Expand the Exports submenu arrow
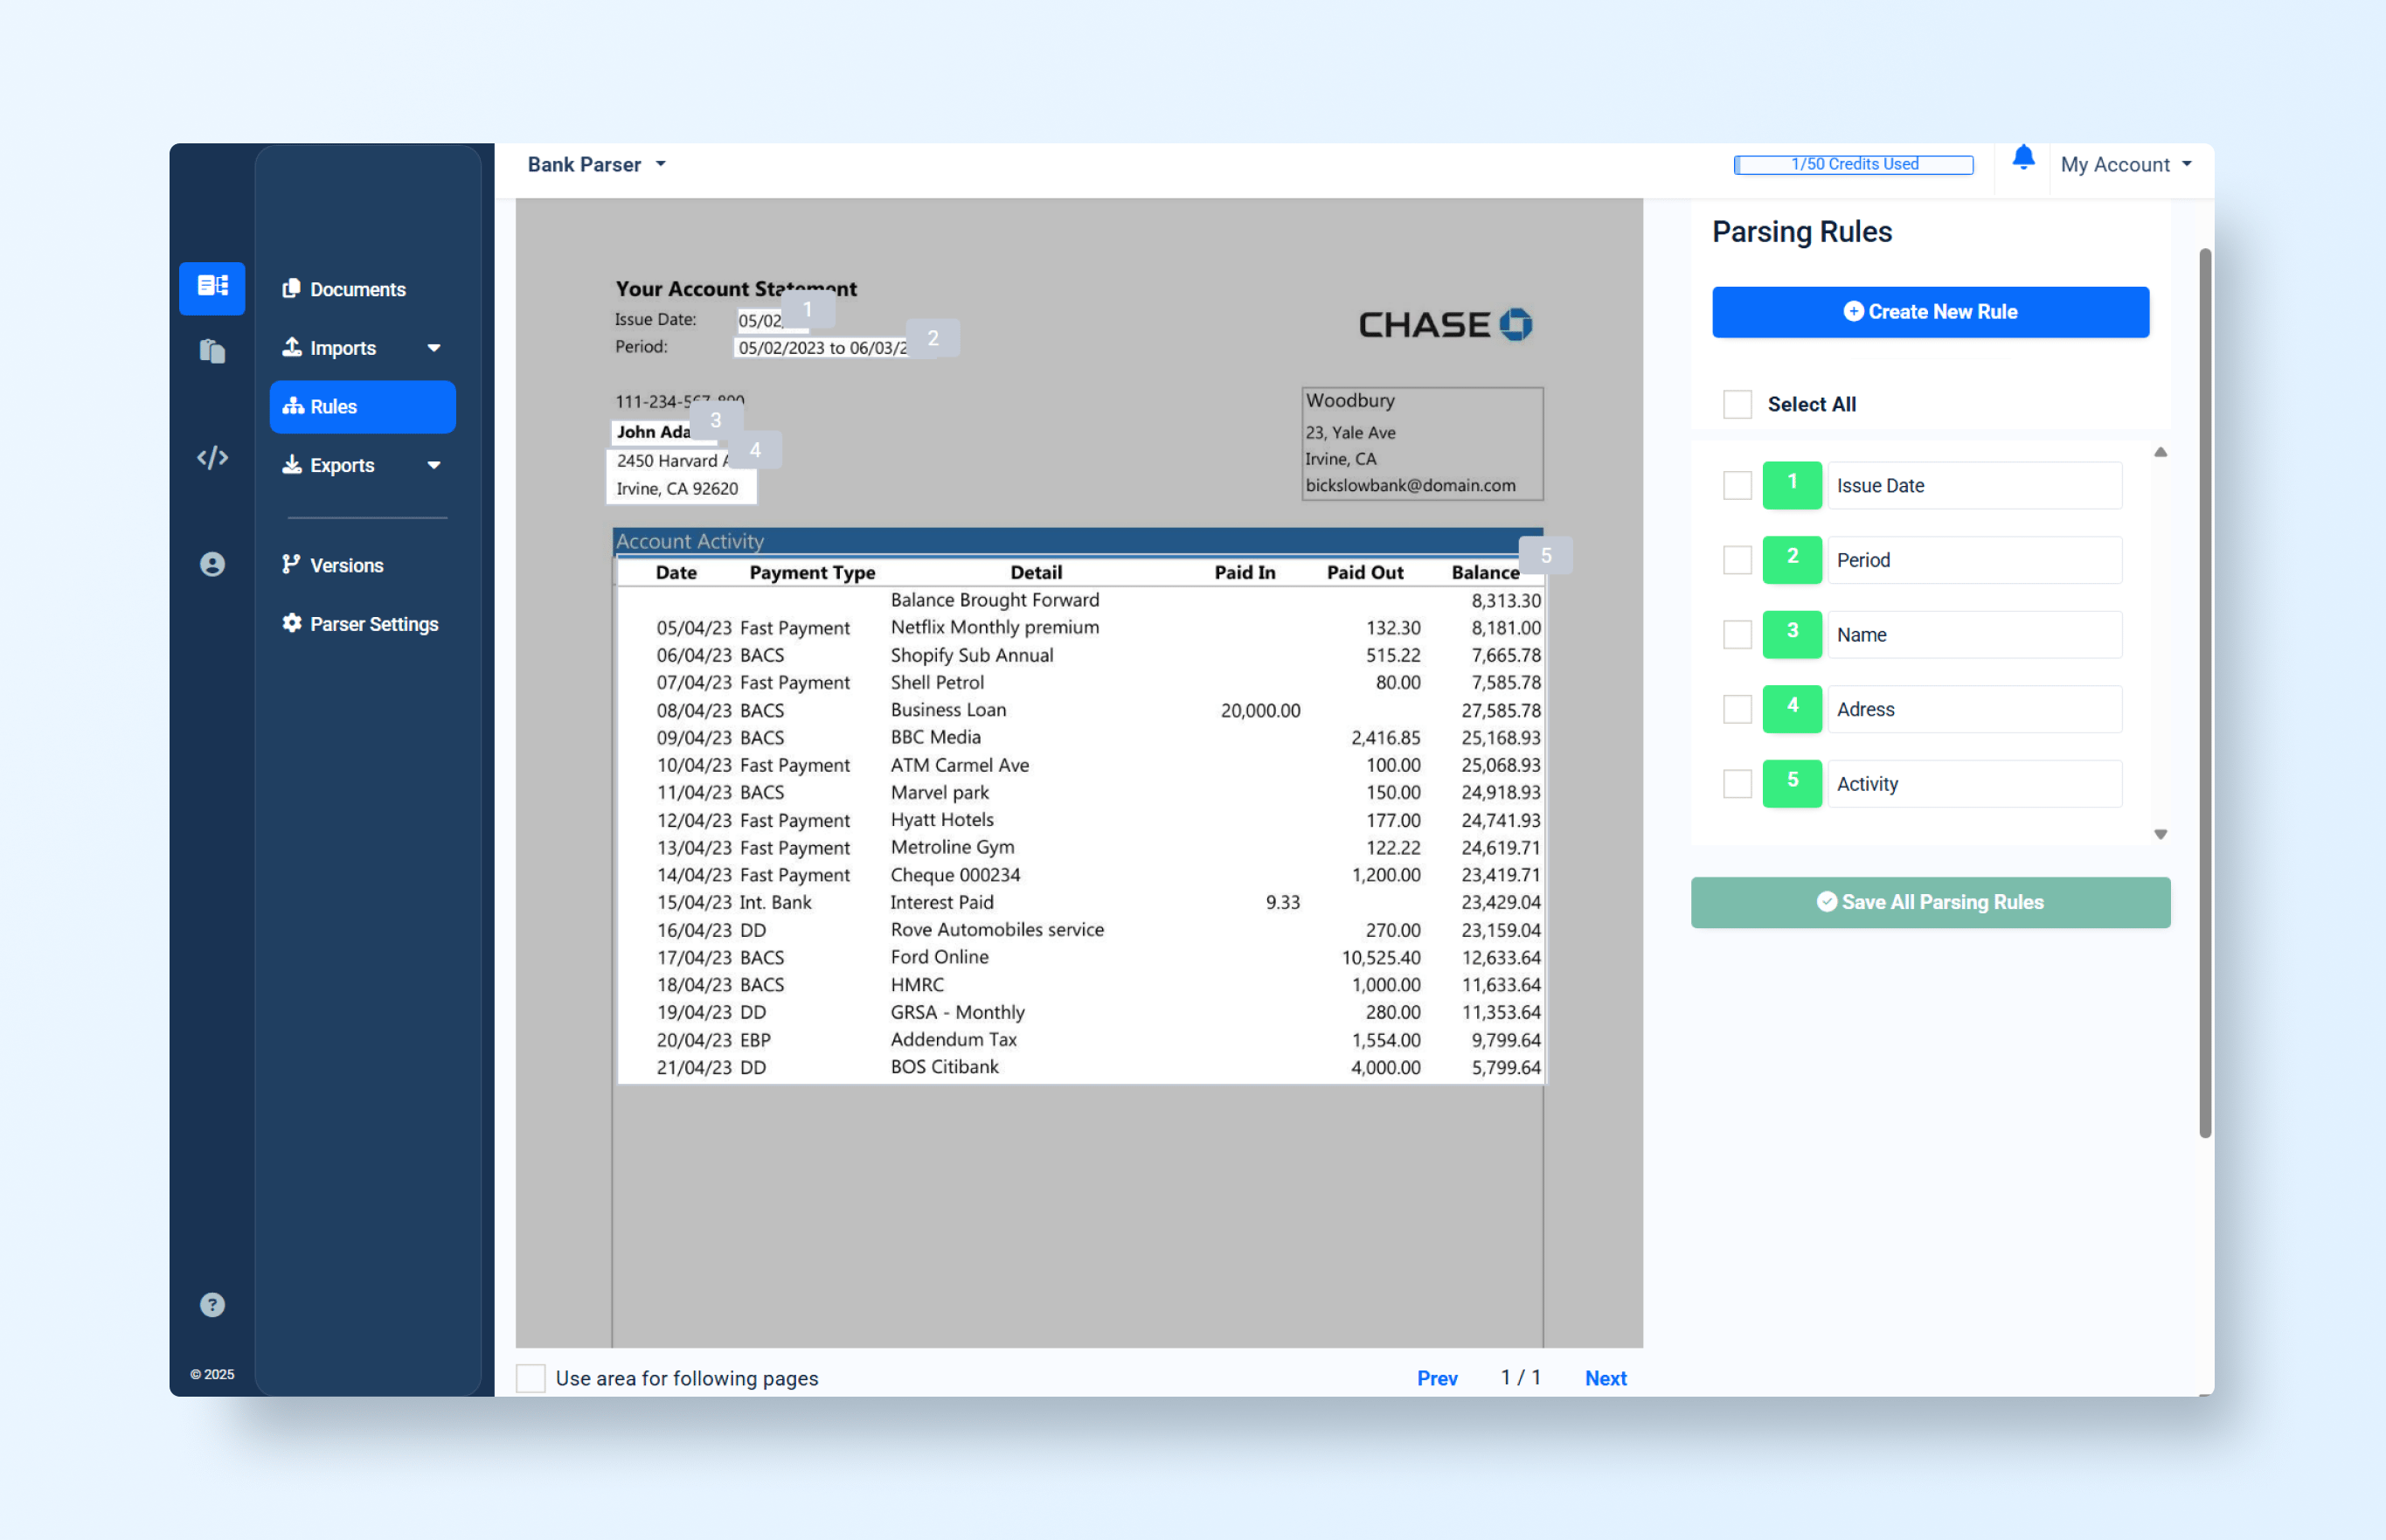The image size is (2386, 1540). (x=434, y=465)
